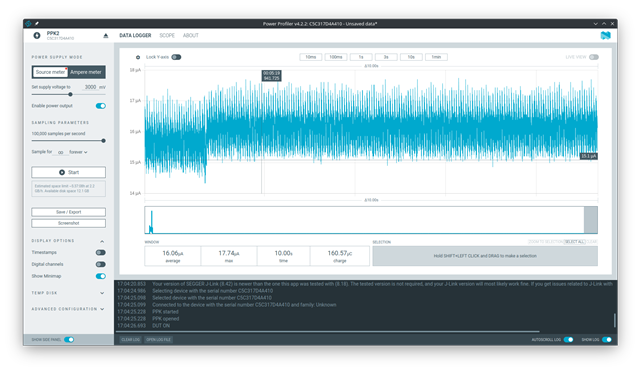Turn off Show Log switch
Viewport: 640px width, 372px height.
[x=607, y=340]
